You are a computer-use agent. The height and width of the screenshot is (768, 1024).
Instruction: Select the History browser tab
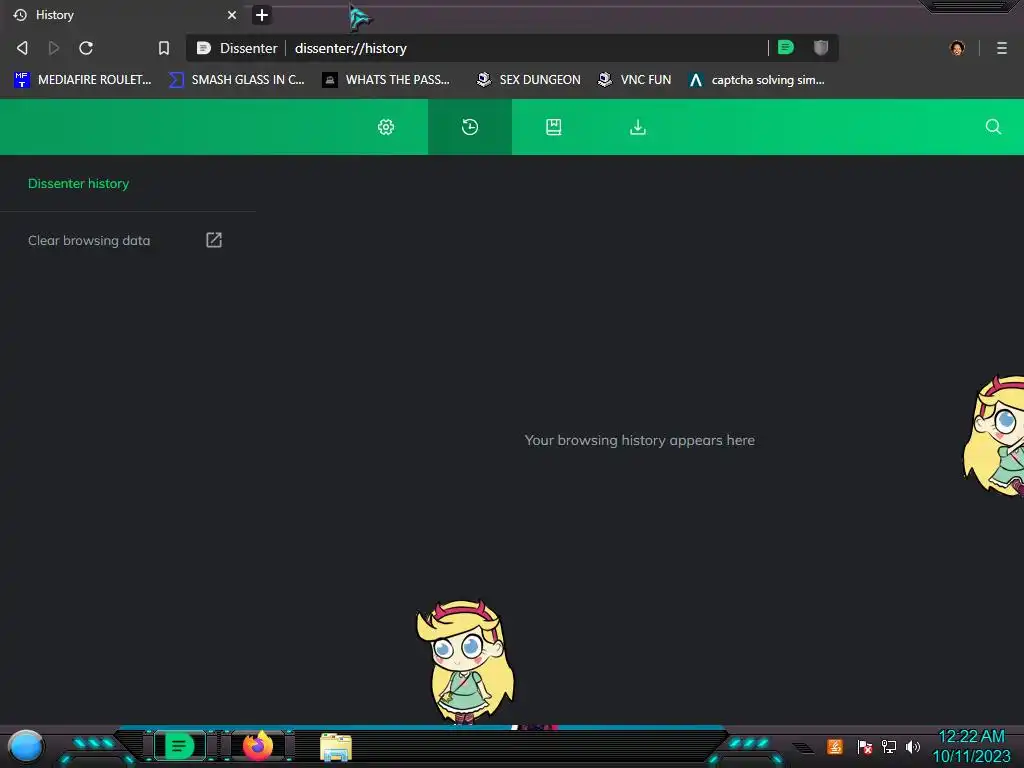tap(124, 14)
